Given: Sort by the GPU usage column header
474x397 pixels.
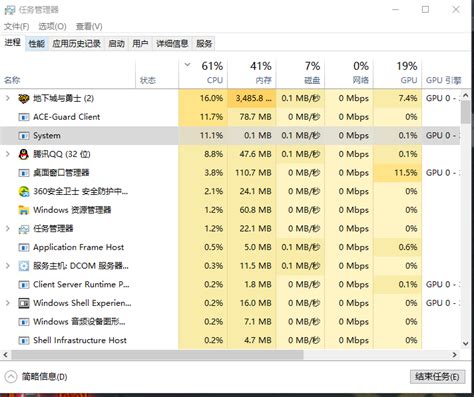Looking at the screenshot, I should pos(398,74).
